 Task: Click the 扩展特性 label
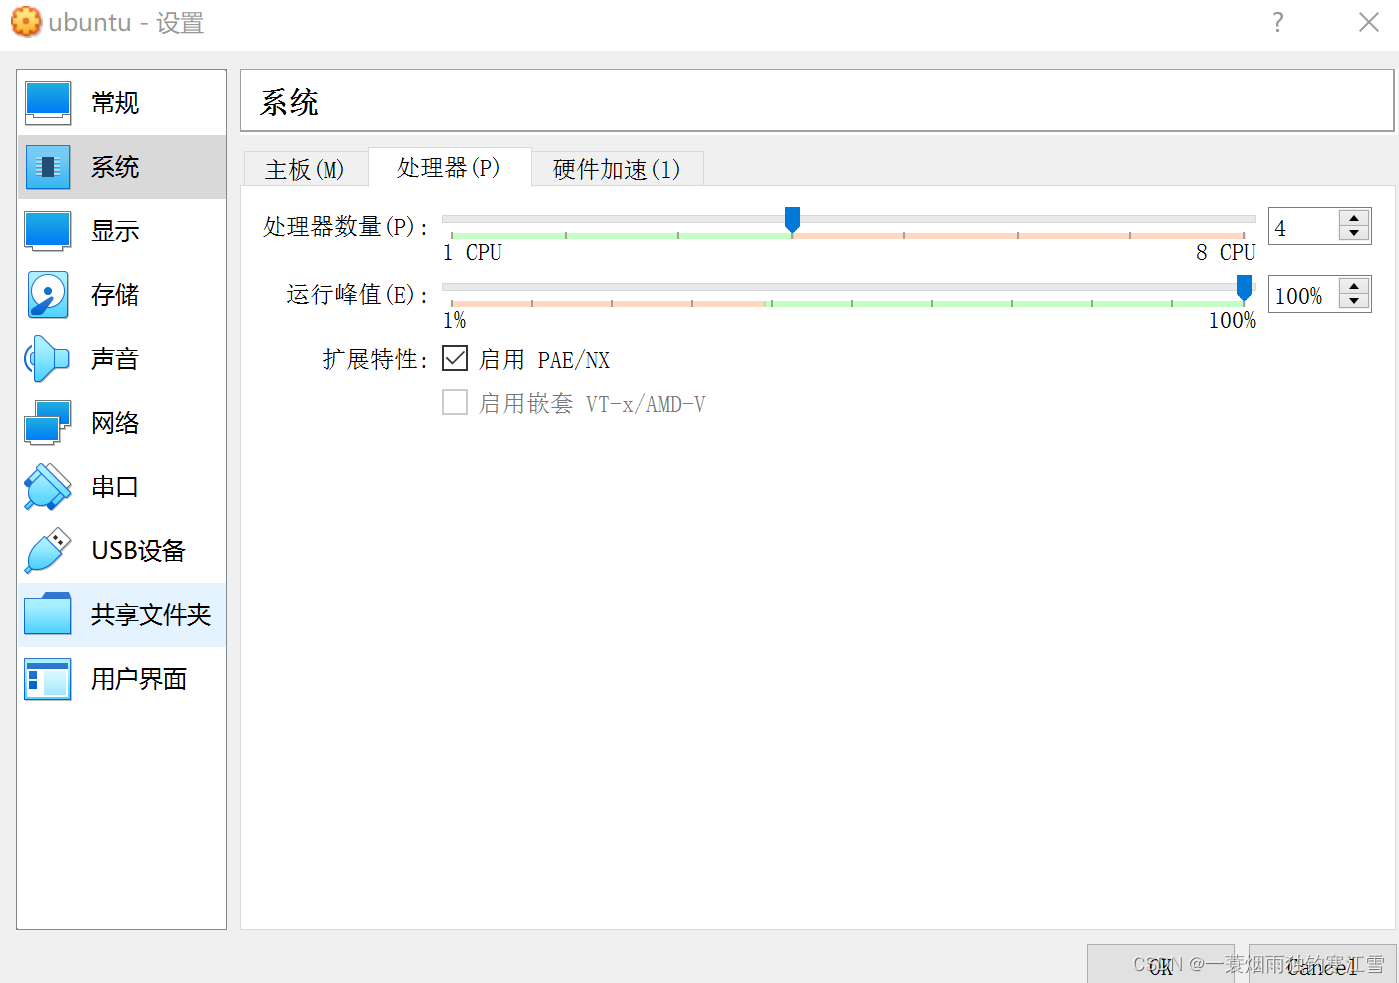[375, 359]
